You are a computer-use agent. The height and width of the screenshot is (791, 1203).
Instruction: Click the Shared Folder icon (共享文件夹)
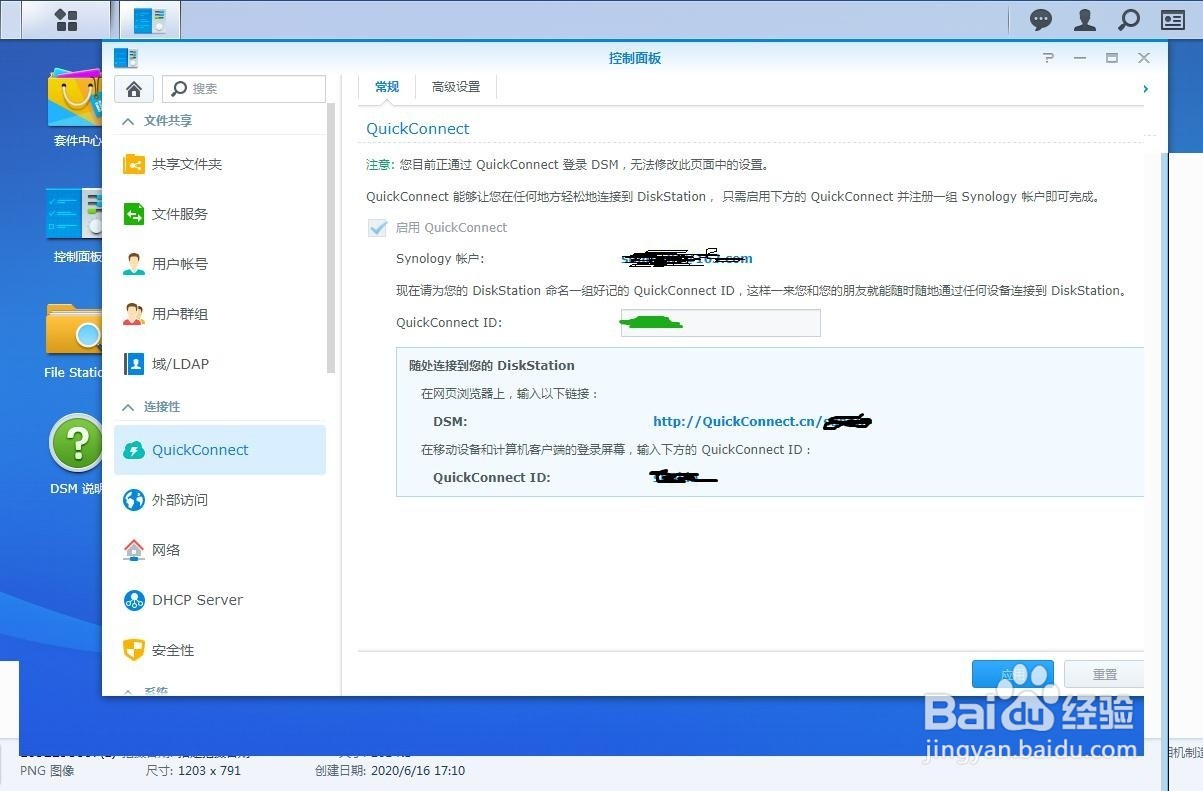tap(134, 164)
